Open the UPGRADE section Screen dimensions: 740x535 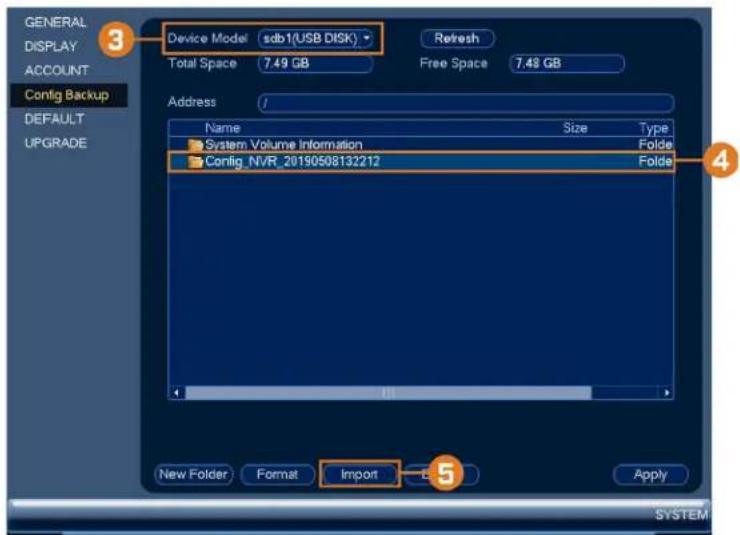click(x=55, y=143)
